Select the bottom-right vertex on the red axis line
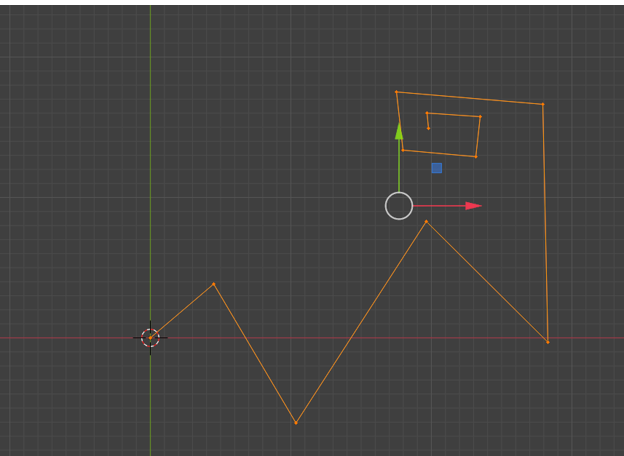 point(548,342)
